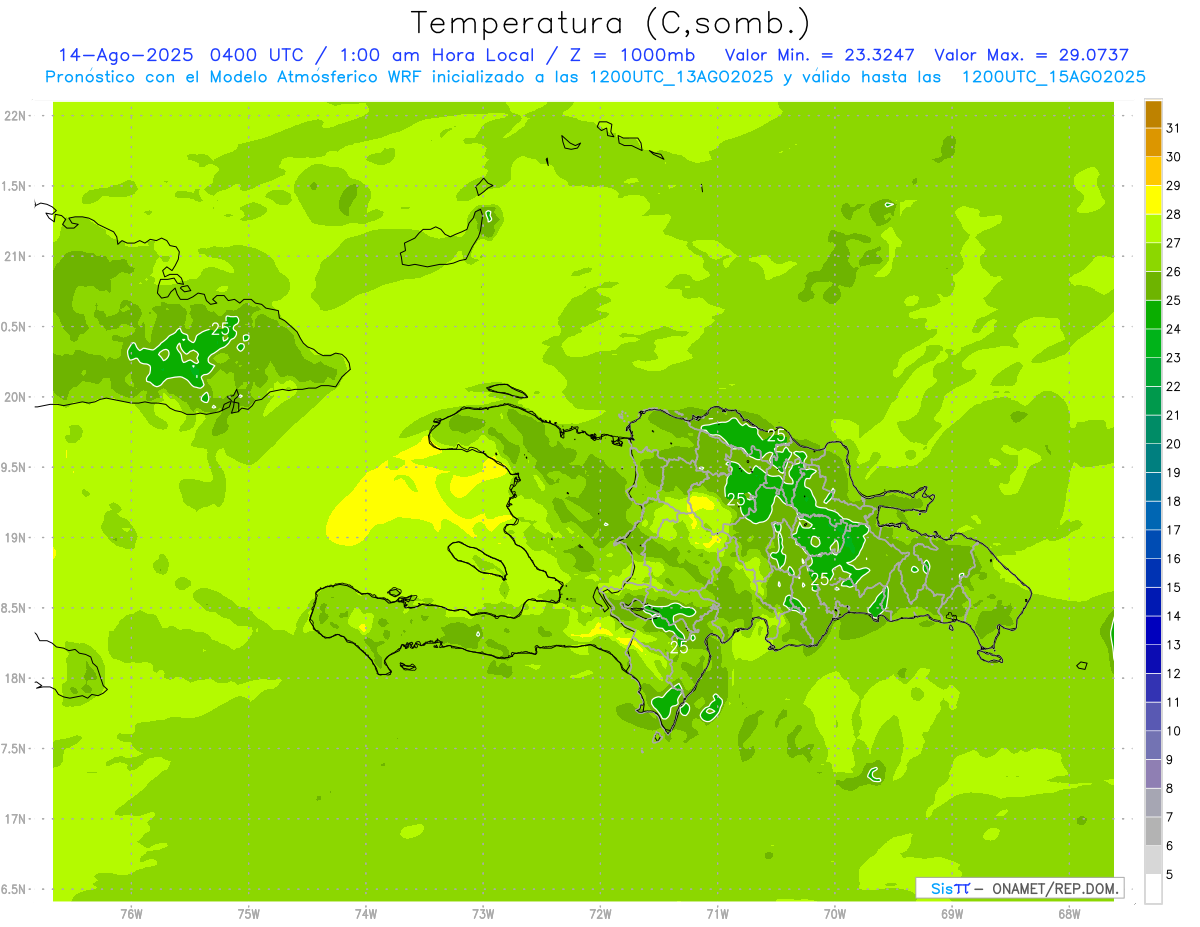
Task: Click the "68W" longitude label
Action: [1068, 914]
